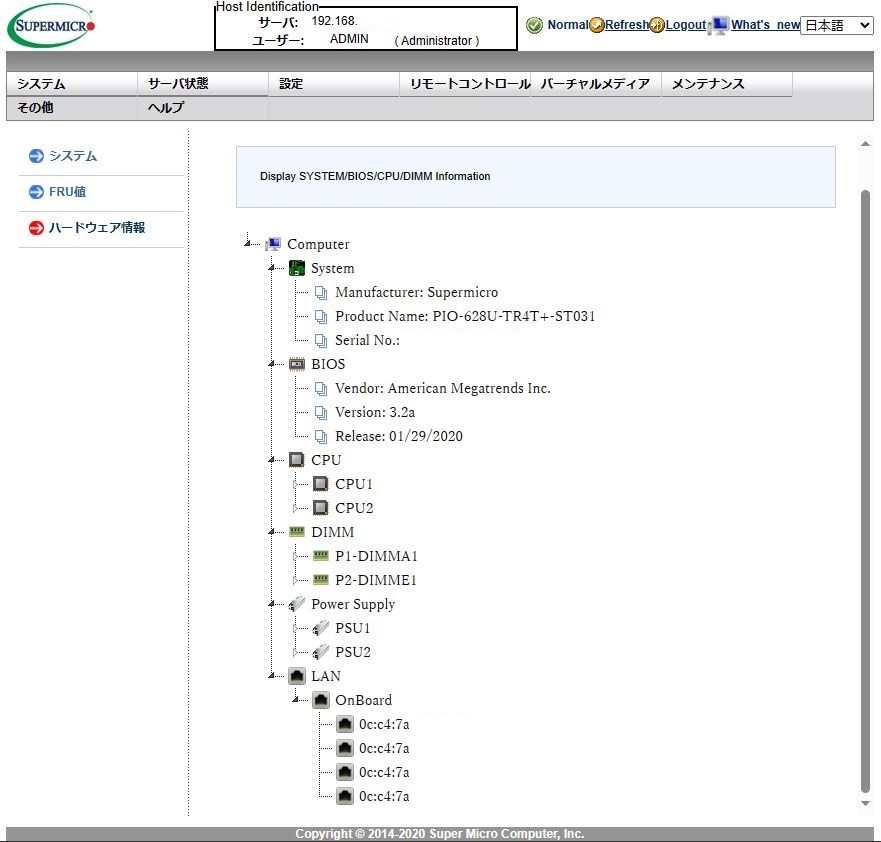Click the CPU2 processor icon
Image resolution: width=881 pixels, height=842 pixels.
[x=320, y=508]
